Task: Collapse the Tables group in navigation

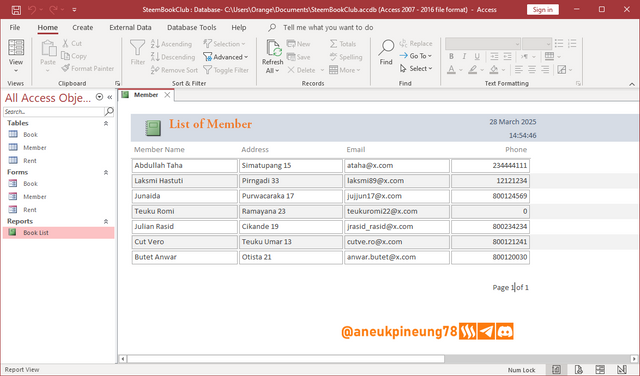Action: point(106,123)
